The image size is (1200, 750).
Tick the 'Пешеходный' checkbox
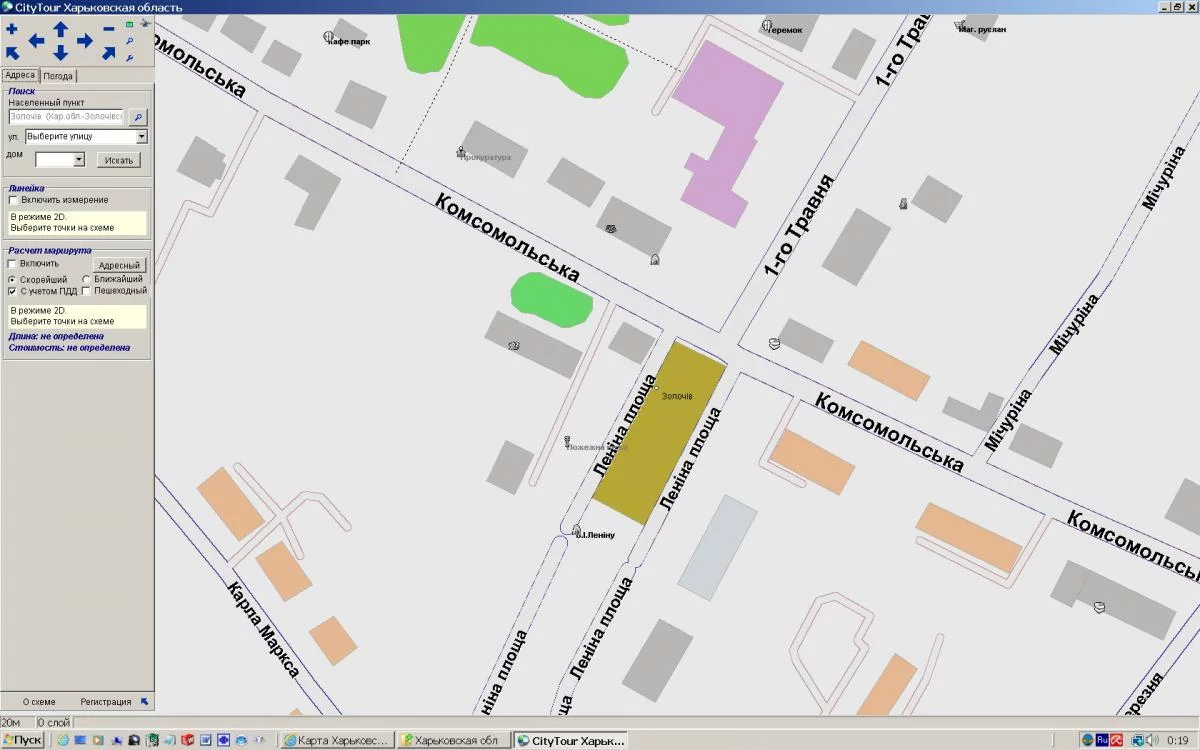(86, 291)
